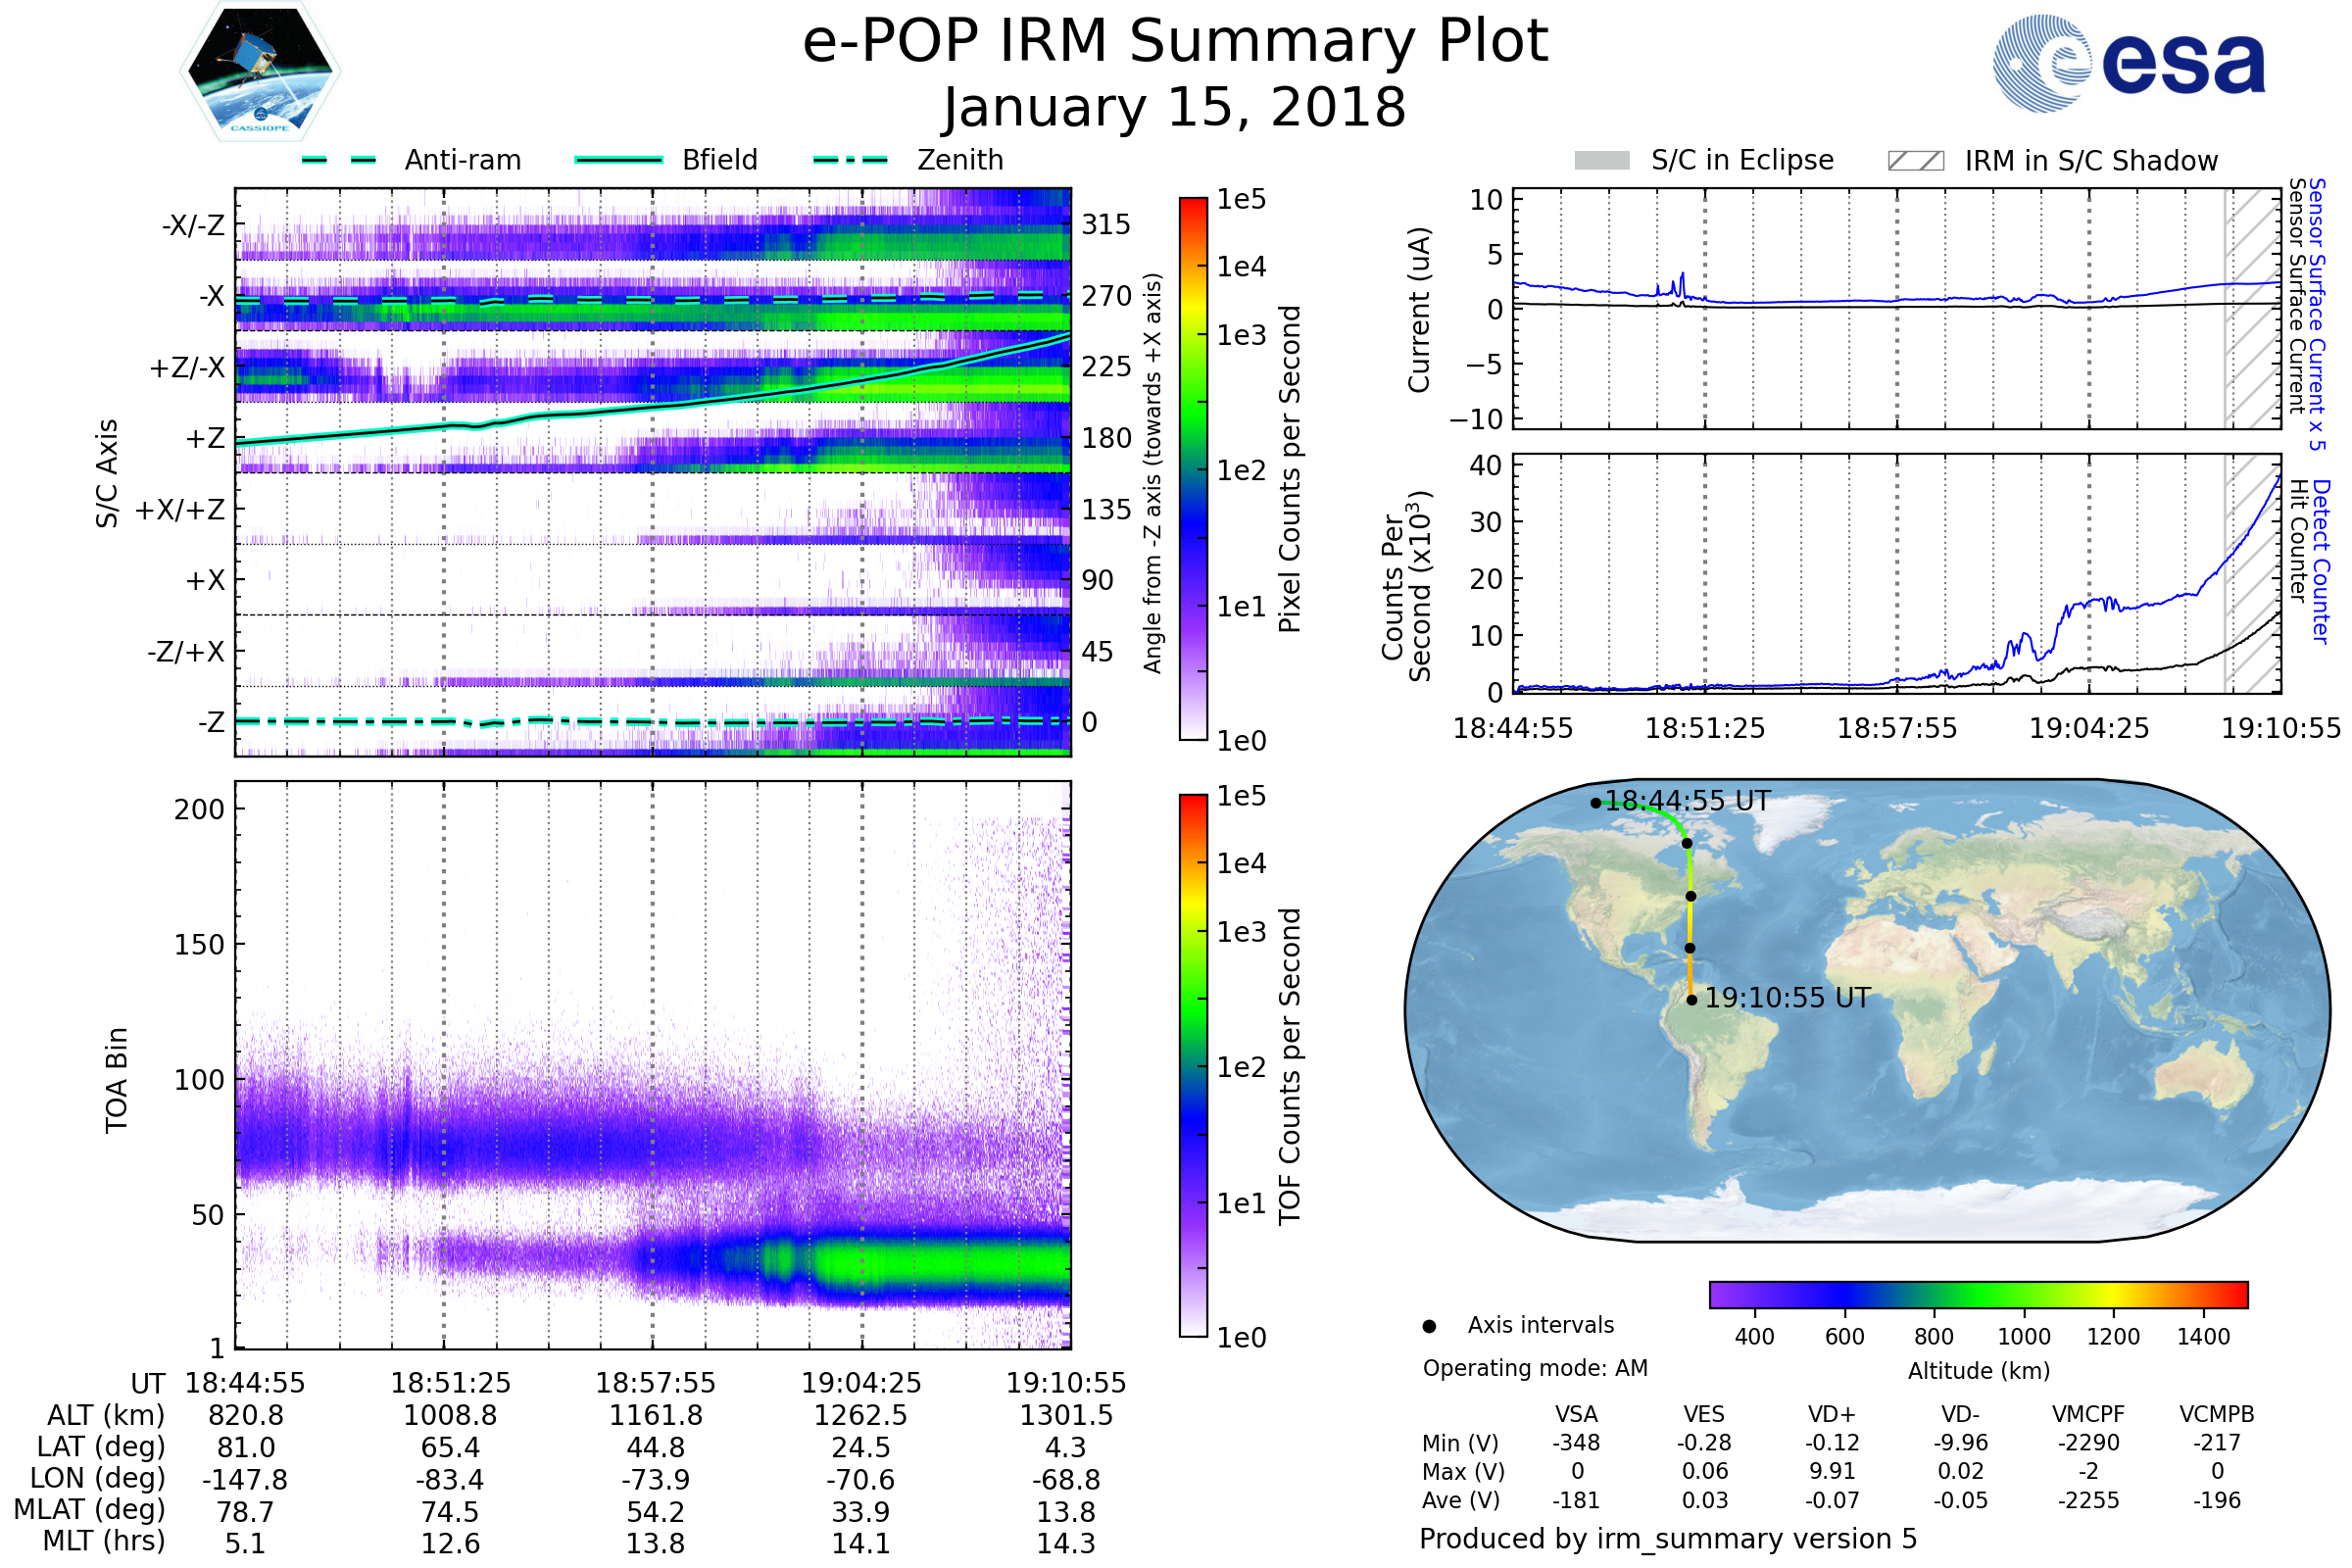Viewport: 2352px width, 1568px height.
Task: Click the Axis intervals black dot marker
Action: (1429, 1326)
